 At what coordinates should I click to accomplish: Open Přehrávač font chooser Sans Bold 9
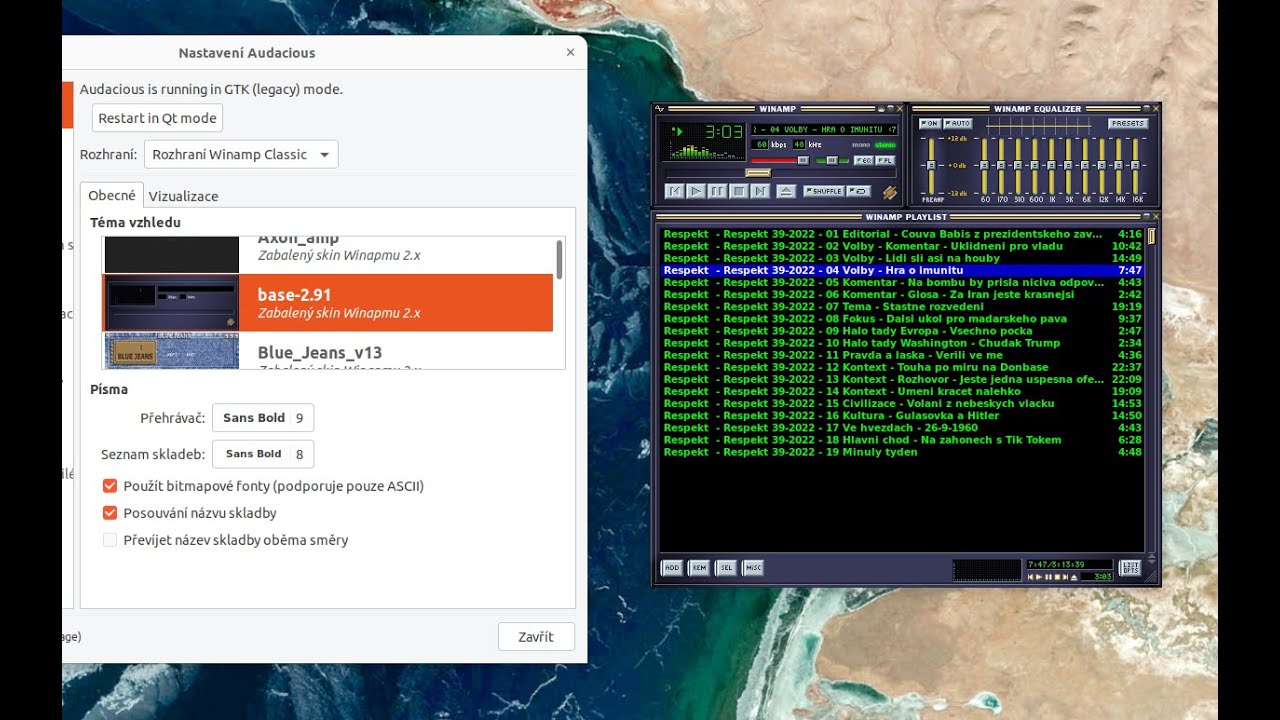pos(263,418)
